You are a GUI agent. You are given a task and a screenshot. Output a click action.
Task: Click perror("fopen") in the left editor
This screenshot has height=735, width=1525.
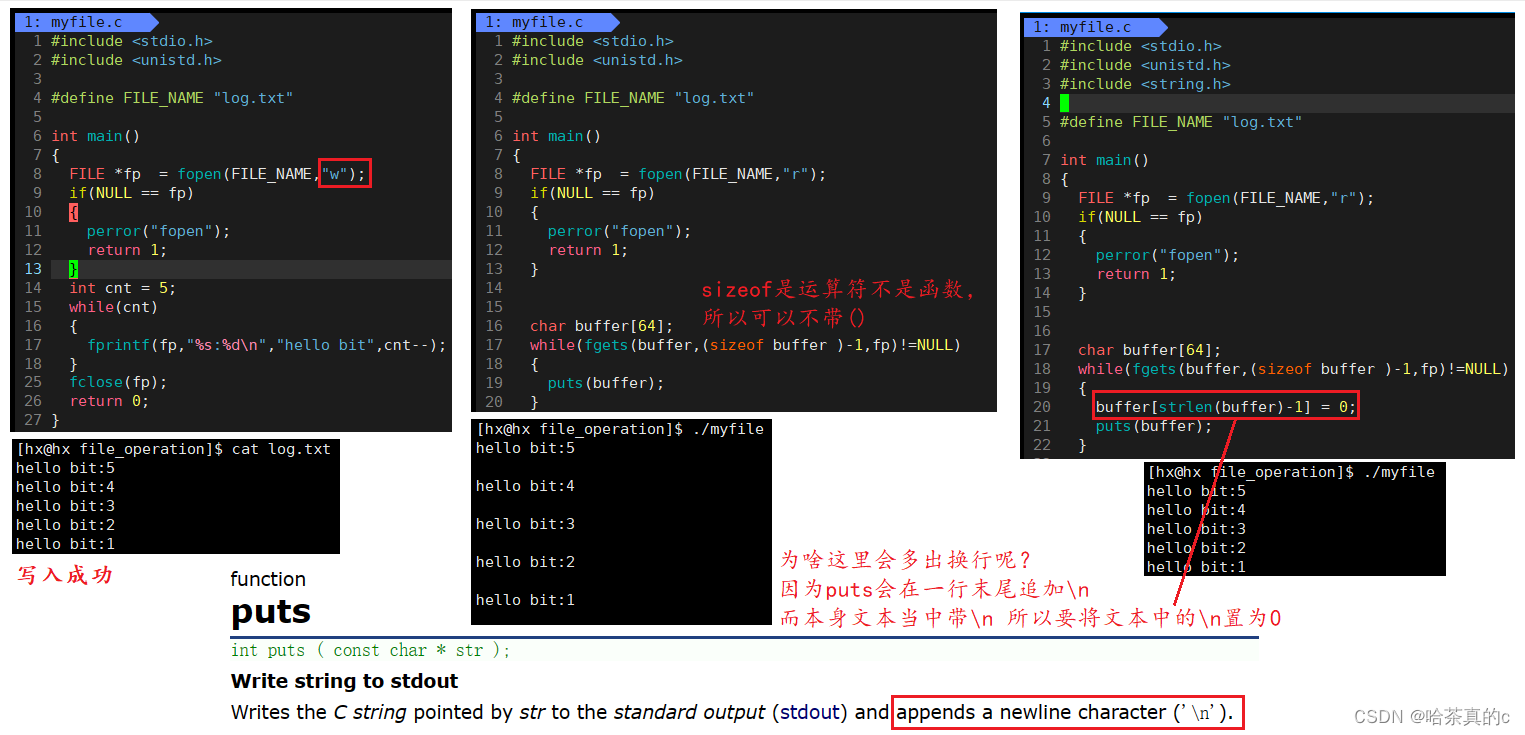pyautogui.click(x=158, y=231)
